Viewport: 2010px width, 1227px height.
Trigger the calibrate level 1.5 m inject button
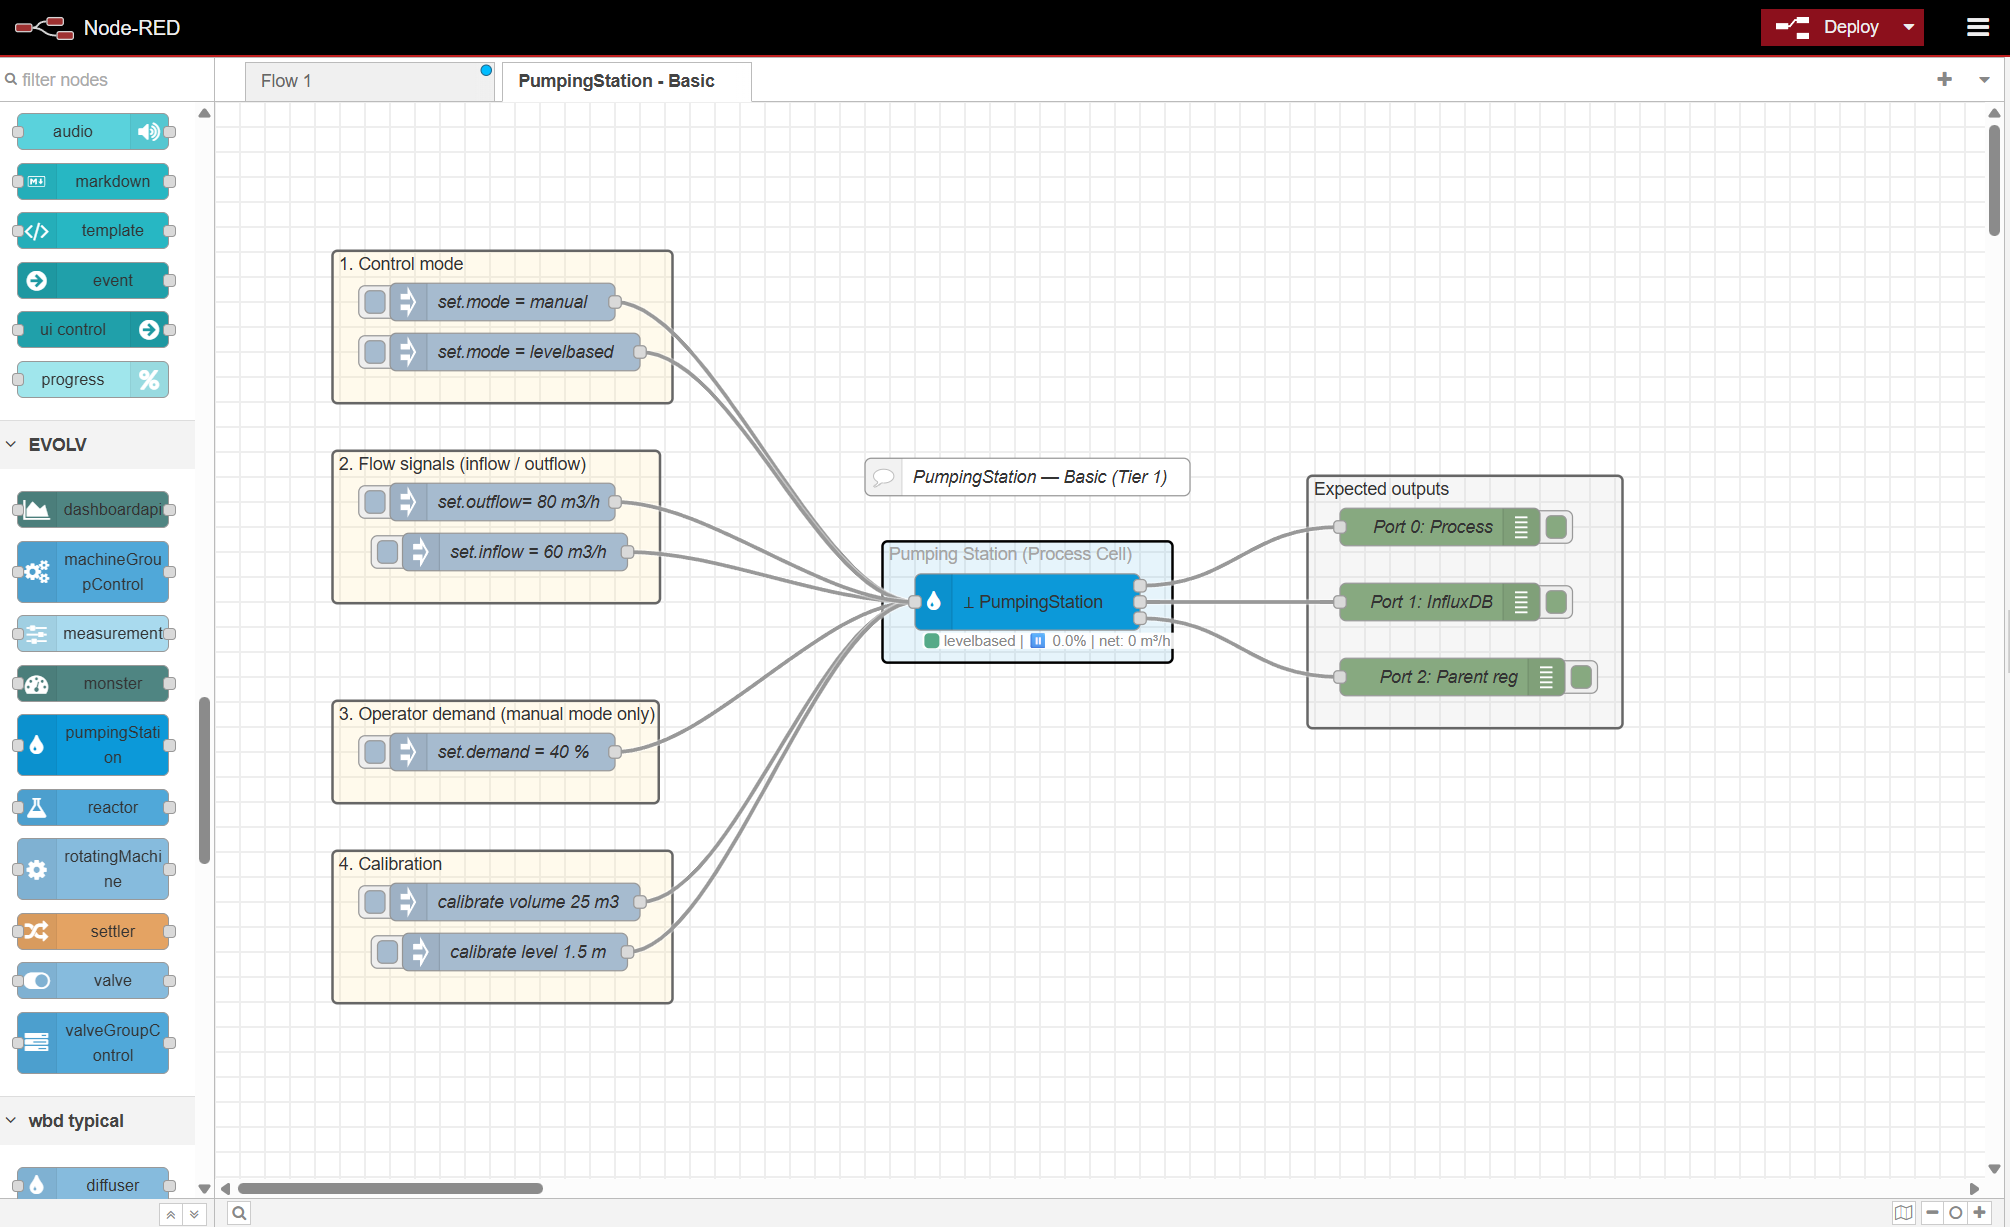tap(387, 952)
